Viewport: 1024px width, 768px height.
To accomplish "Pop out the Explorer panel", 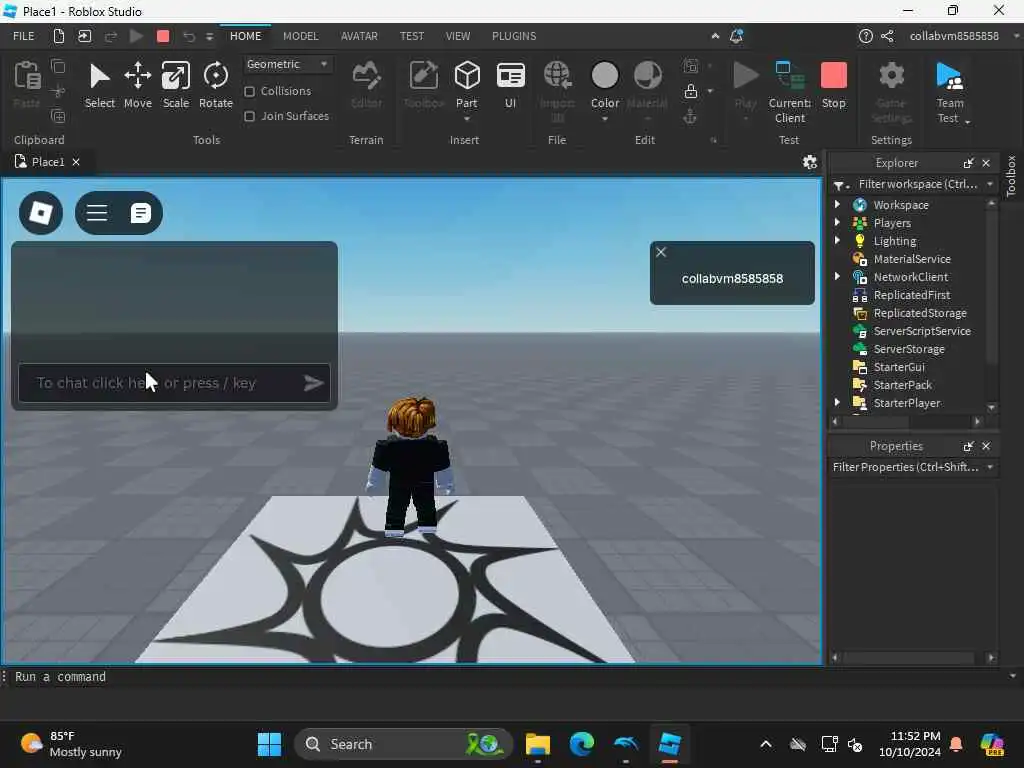I will [x=968, y=163].
